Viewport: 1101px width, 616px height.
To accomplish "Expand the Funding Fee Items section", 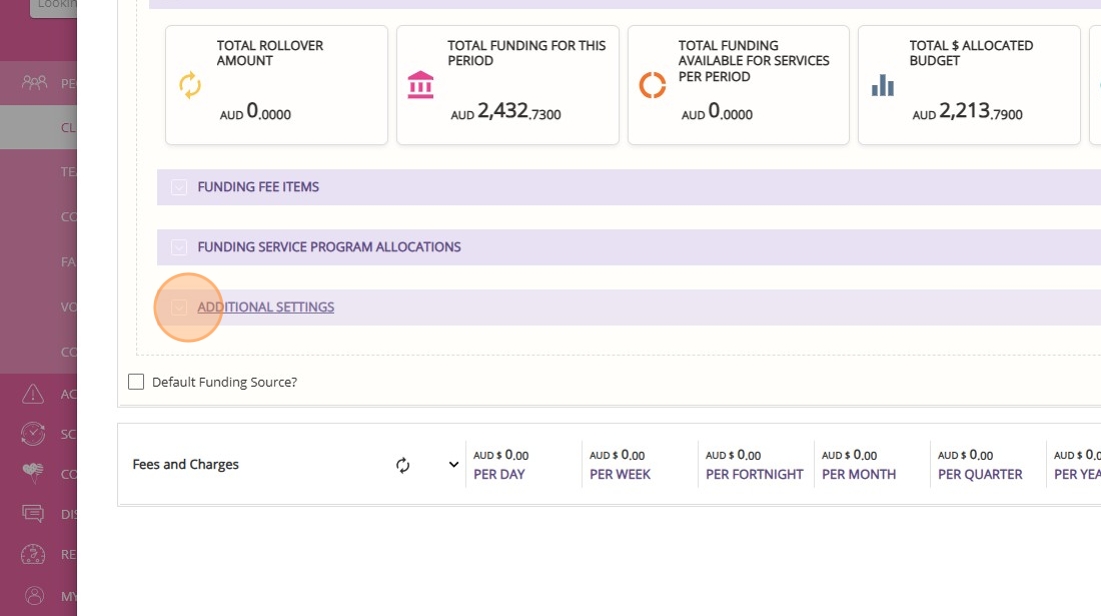I will coord(179,187).
